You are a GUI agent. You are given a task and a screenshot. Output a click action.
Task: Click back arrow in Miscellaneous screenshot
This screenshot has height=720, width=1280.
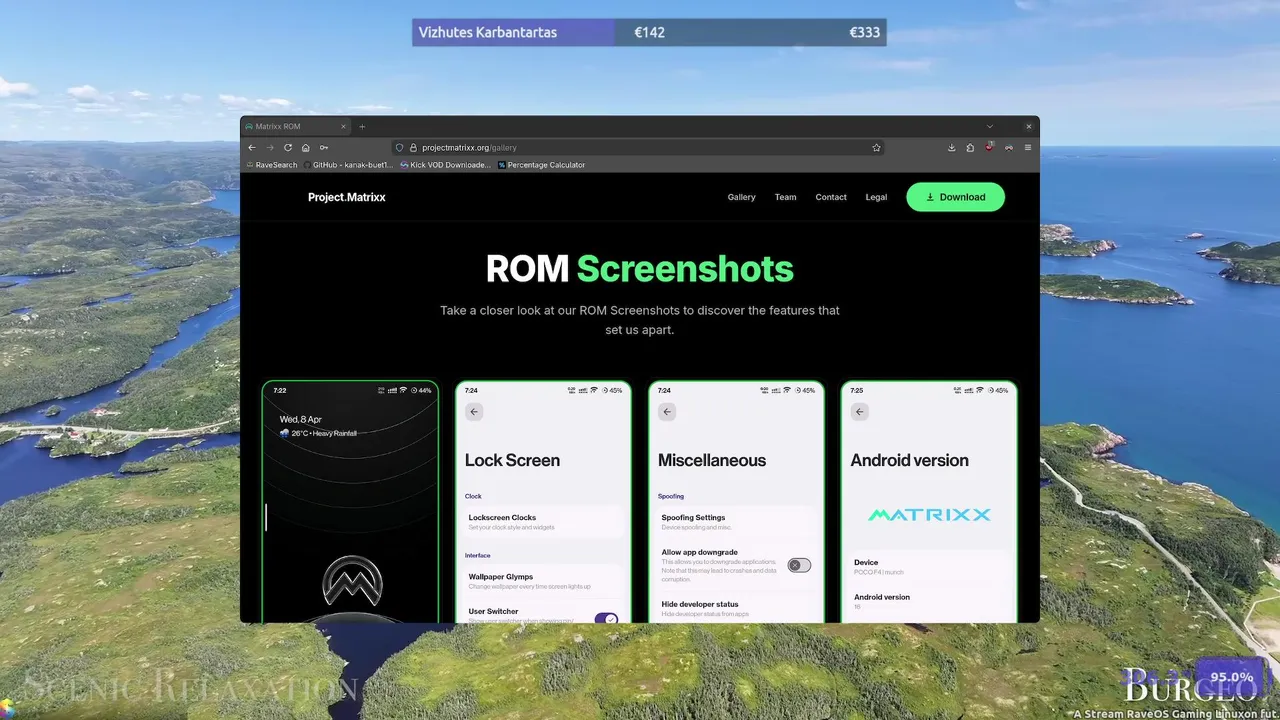(667, 411)
